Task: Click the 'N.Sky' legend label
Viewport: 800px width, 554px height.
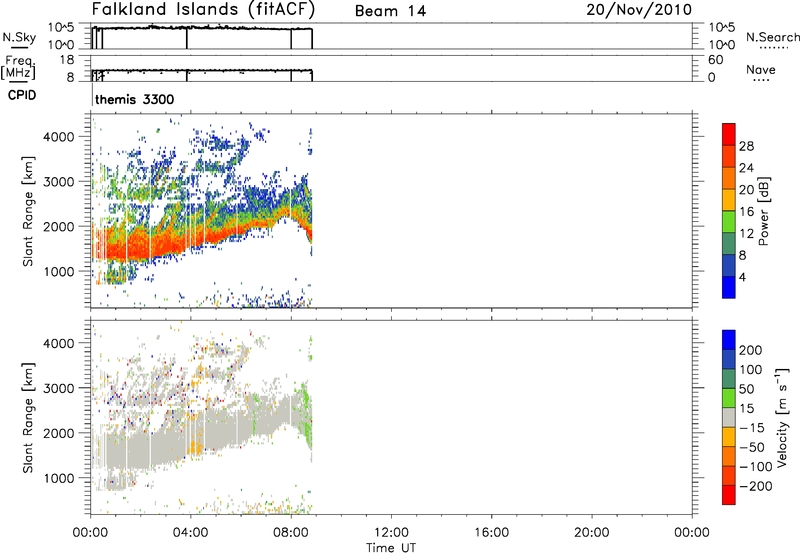Action: tap(19, 37)
